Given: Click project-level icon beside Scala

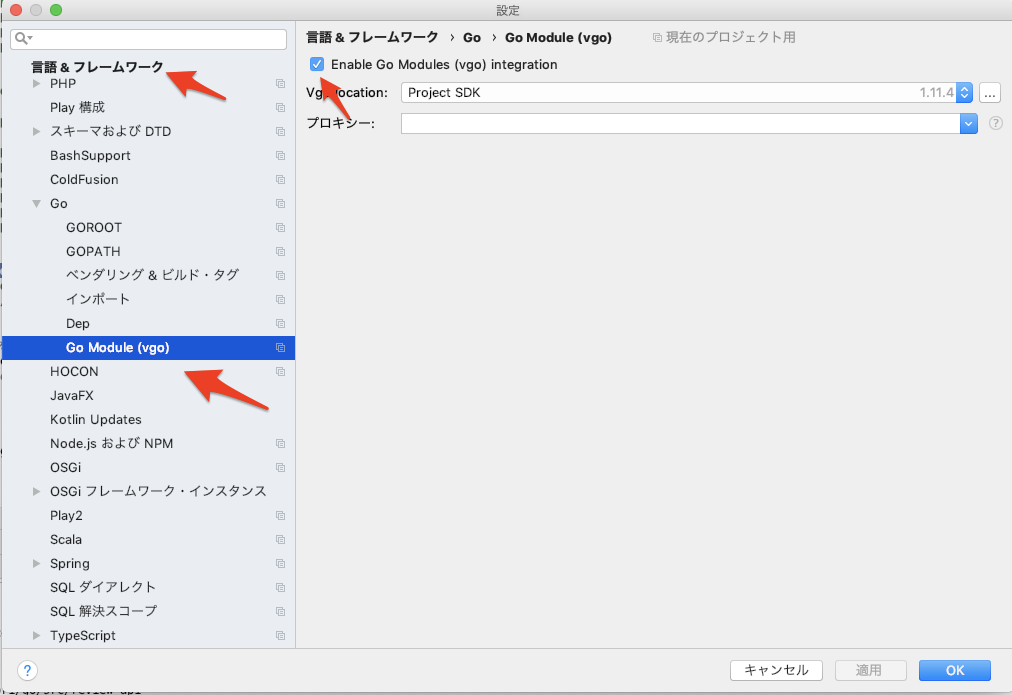Looking at the screenshot, I should [x=280, y=539].
